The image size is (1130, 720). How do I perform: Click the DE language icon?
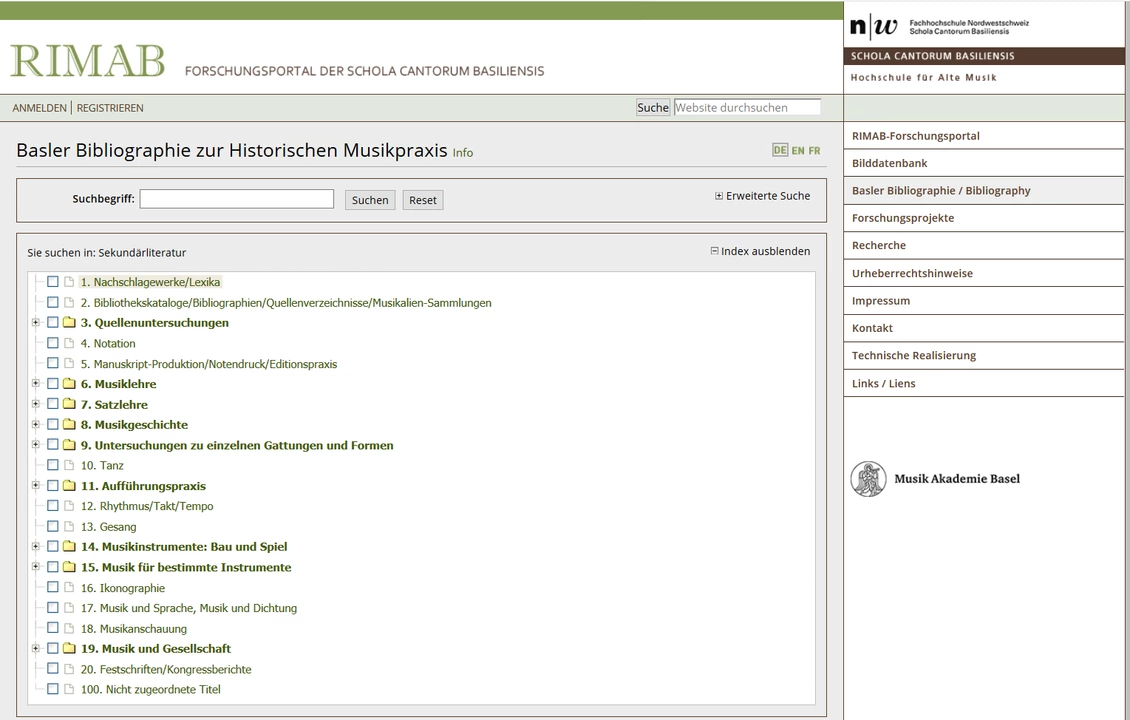pos(780,150)
